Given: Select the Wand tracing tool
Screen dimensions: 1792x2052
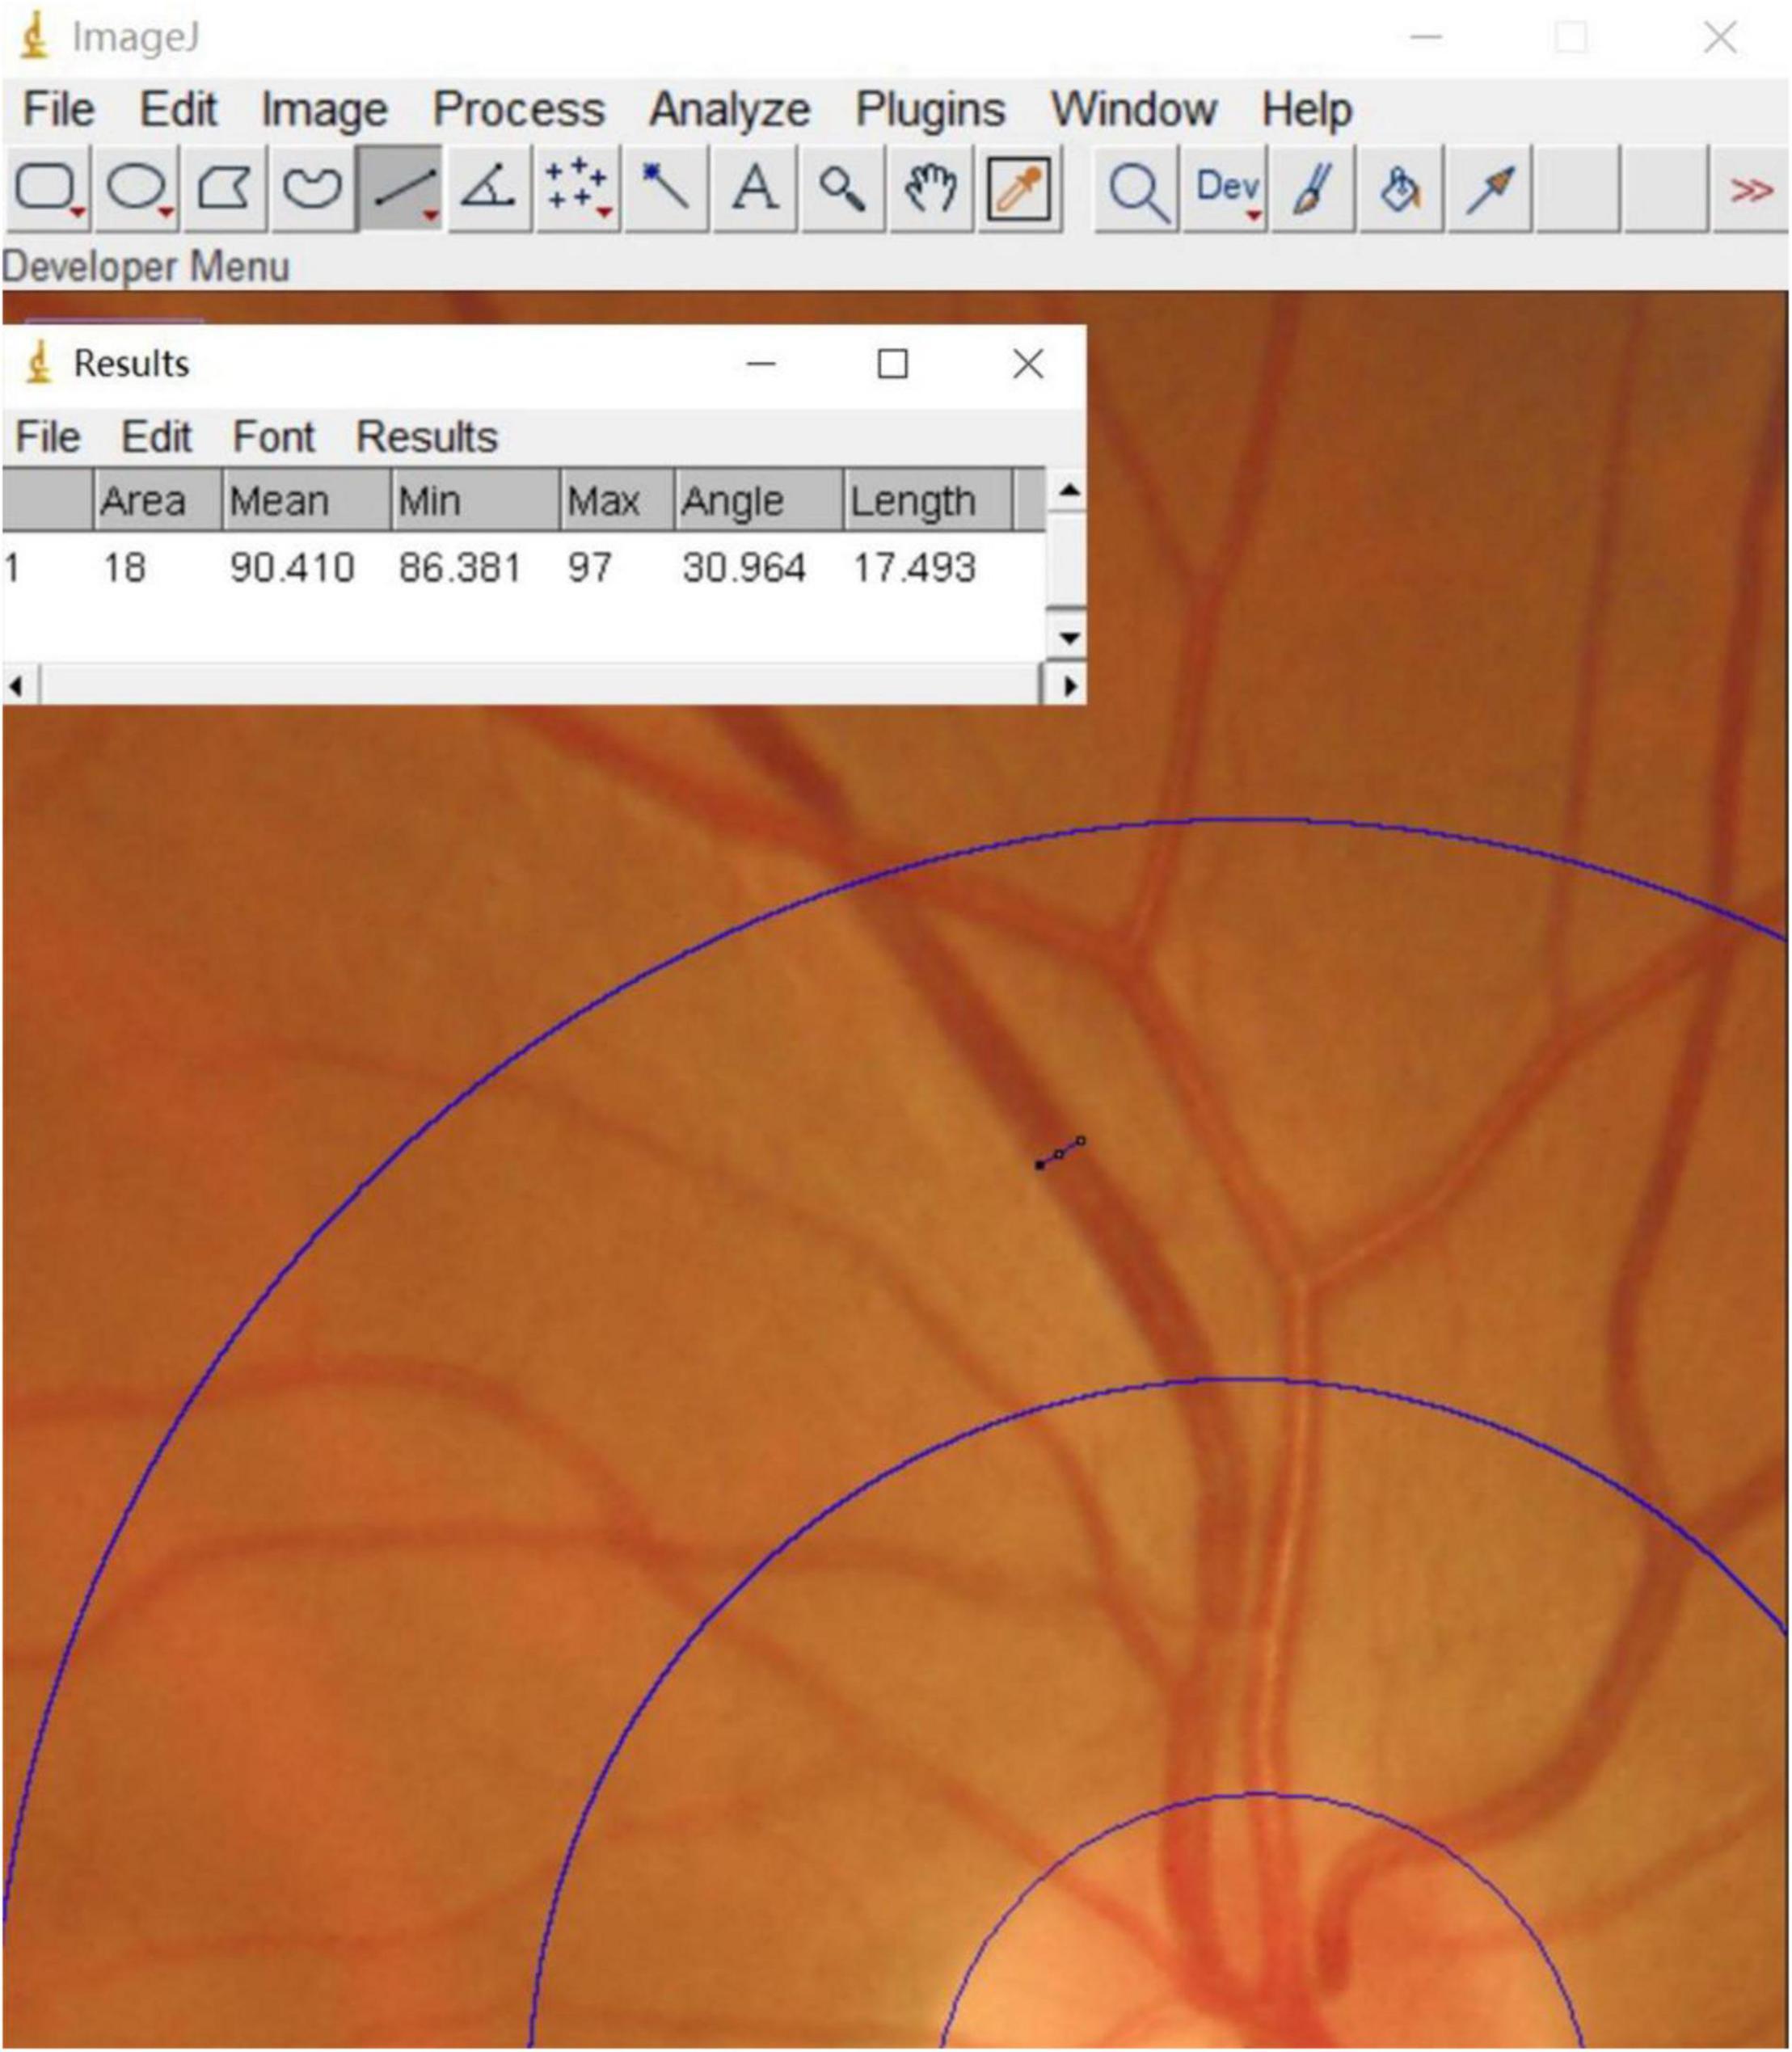Looking at the screenshot, I should [665, 189].
